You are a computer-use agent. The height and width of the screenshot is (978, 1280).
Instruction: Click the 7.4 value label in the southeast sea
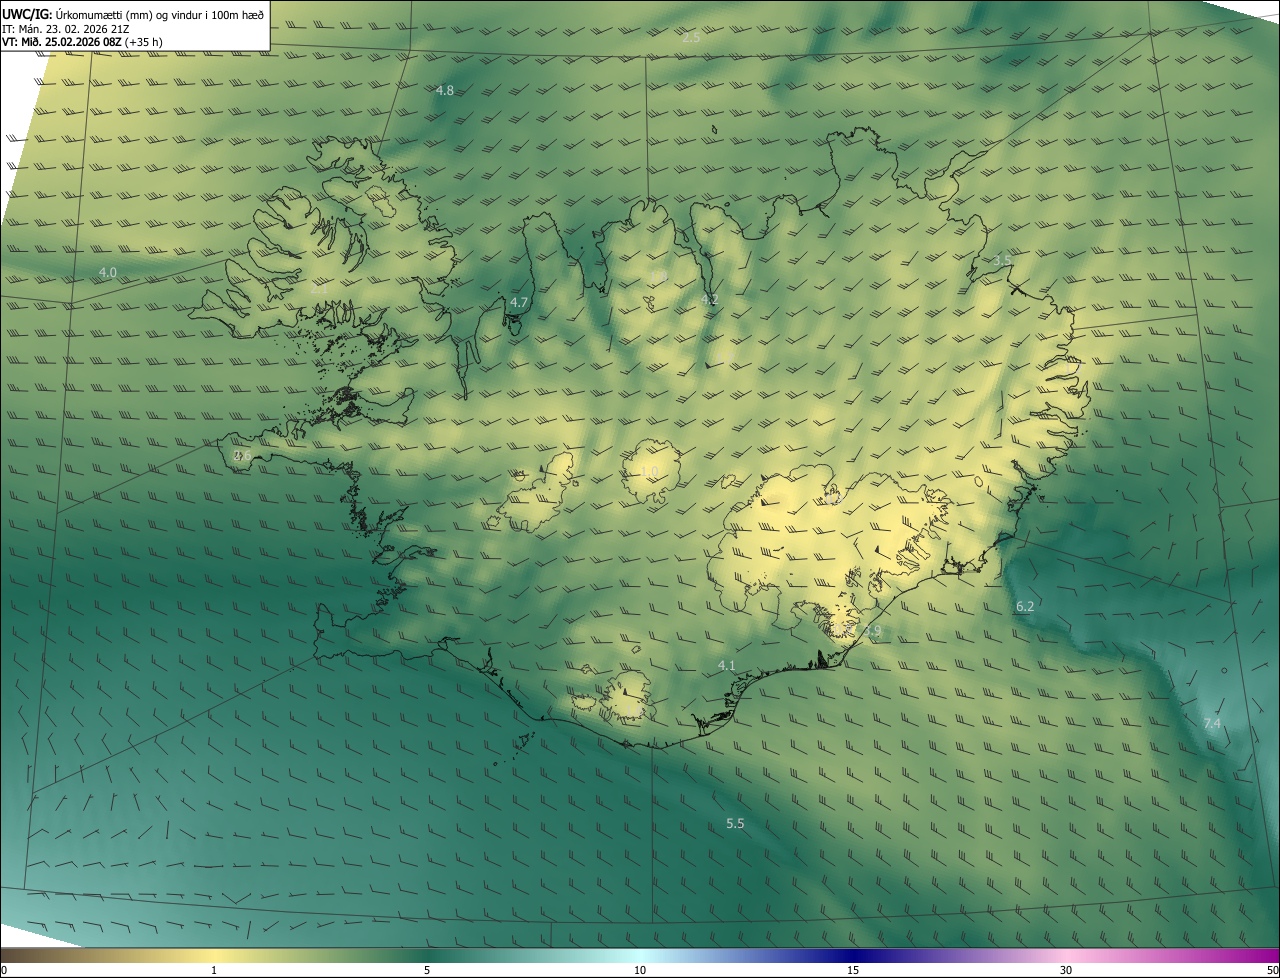(x=1212, y=723)
